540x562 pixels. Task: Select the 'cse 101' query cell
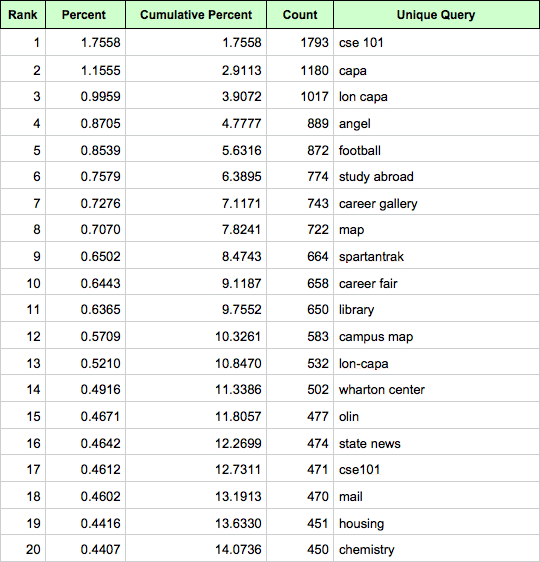[436, 43]
